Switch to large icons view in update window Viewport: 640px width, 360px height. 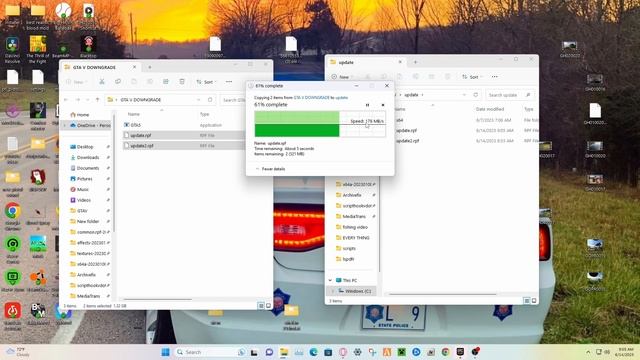[x=534, y=300]
